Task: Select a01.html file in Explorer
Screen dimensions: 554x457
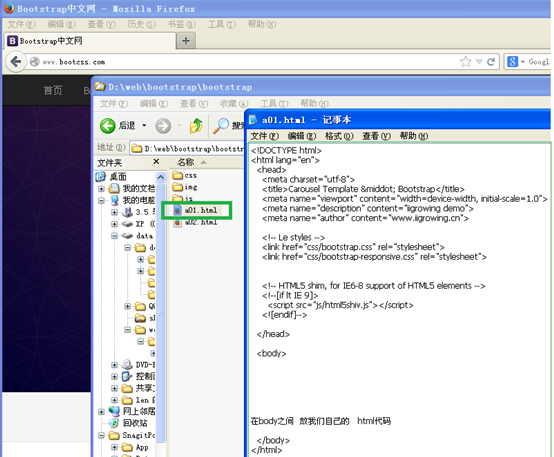Action: (x=195, y=210)
